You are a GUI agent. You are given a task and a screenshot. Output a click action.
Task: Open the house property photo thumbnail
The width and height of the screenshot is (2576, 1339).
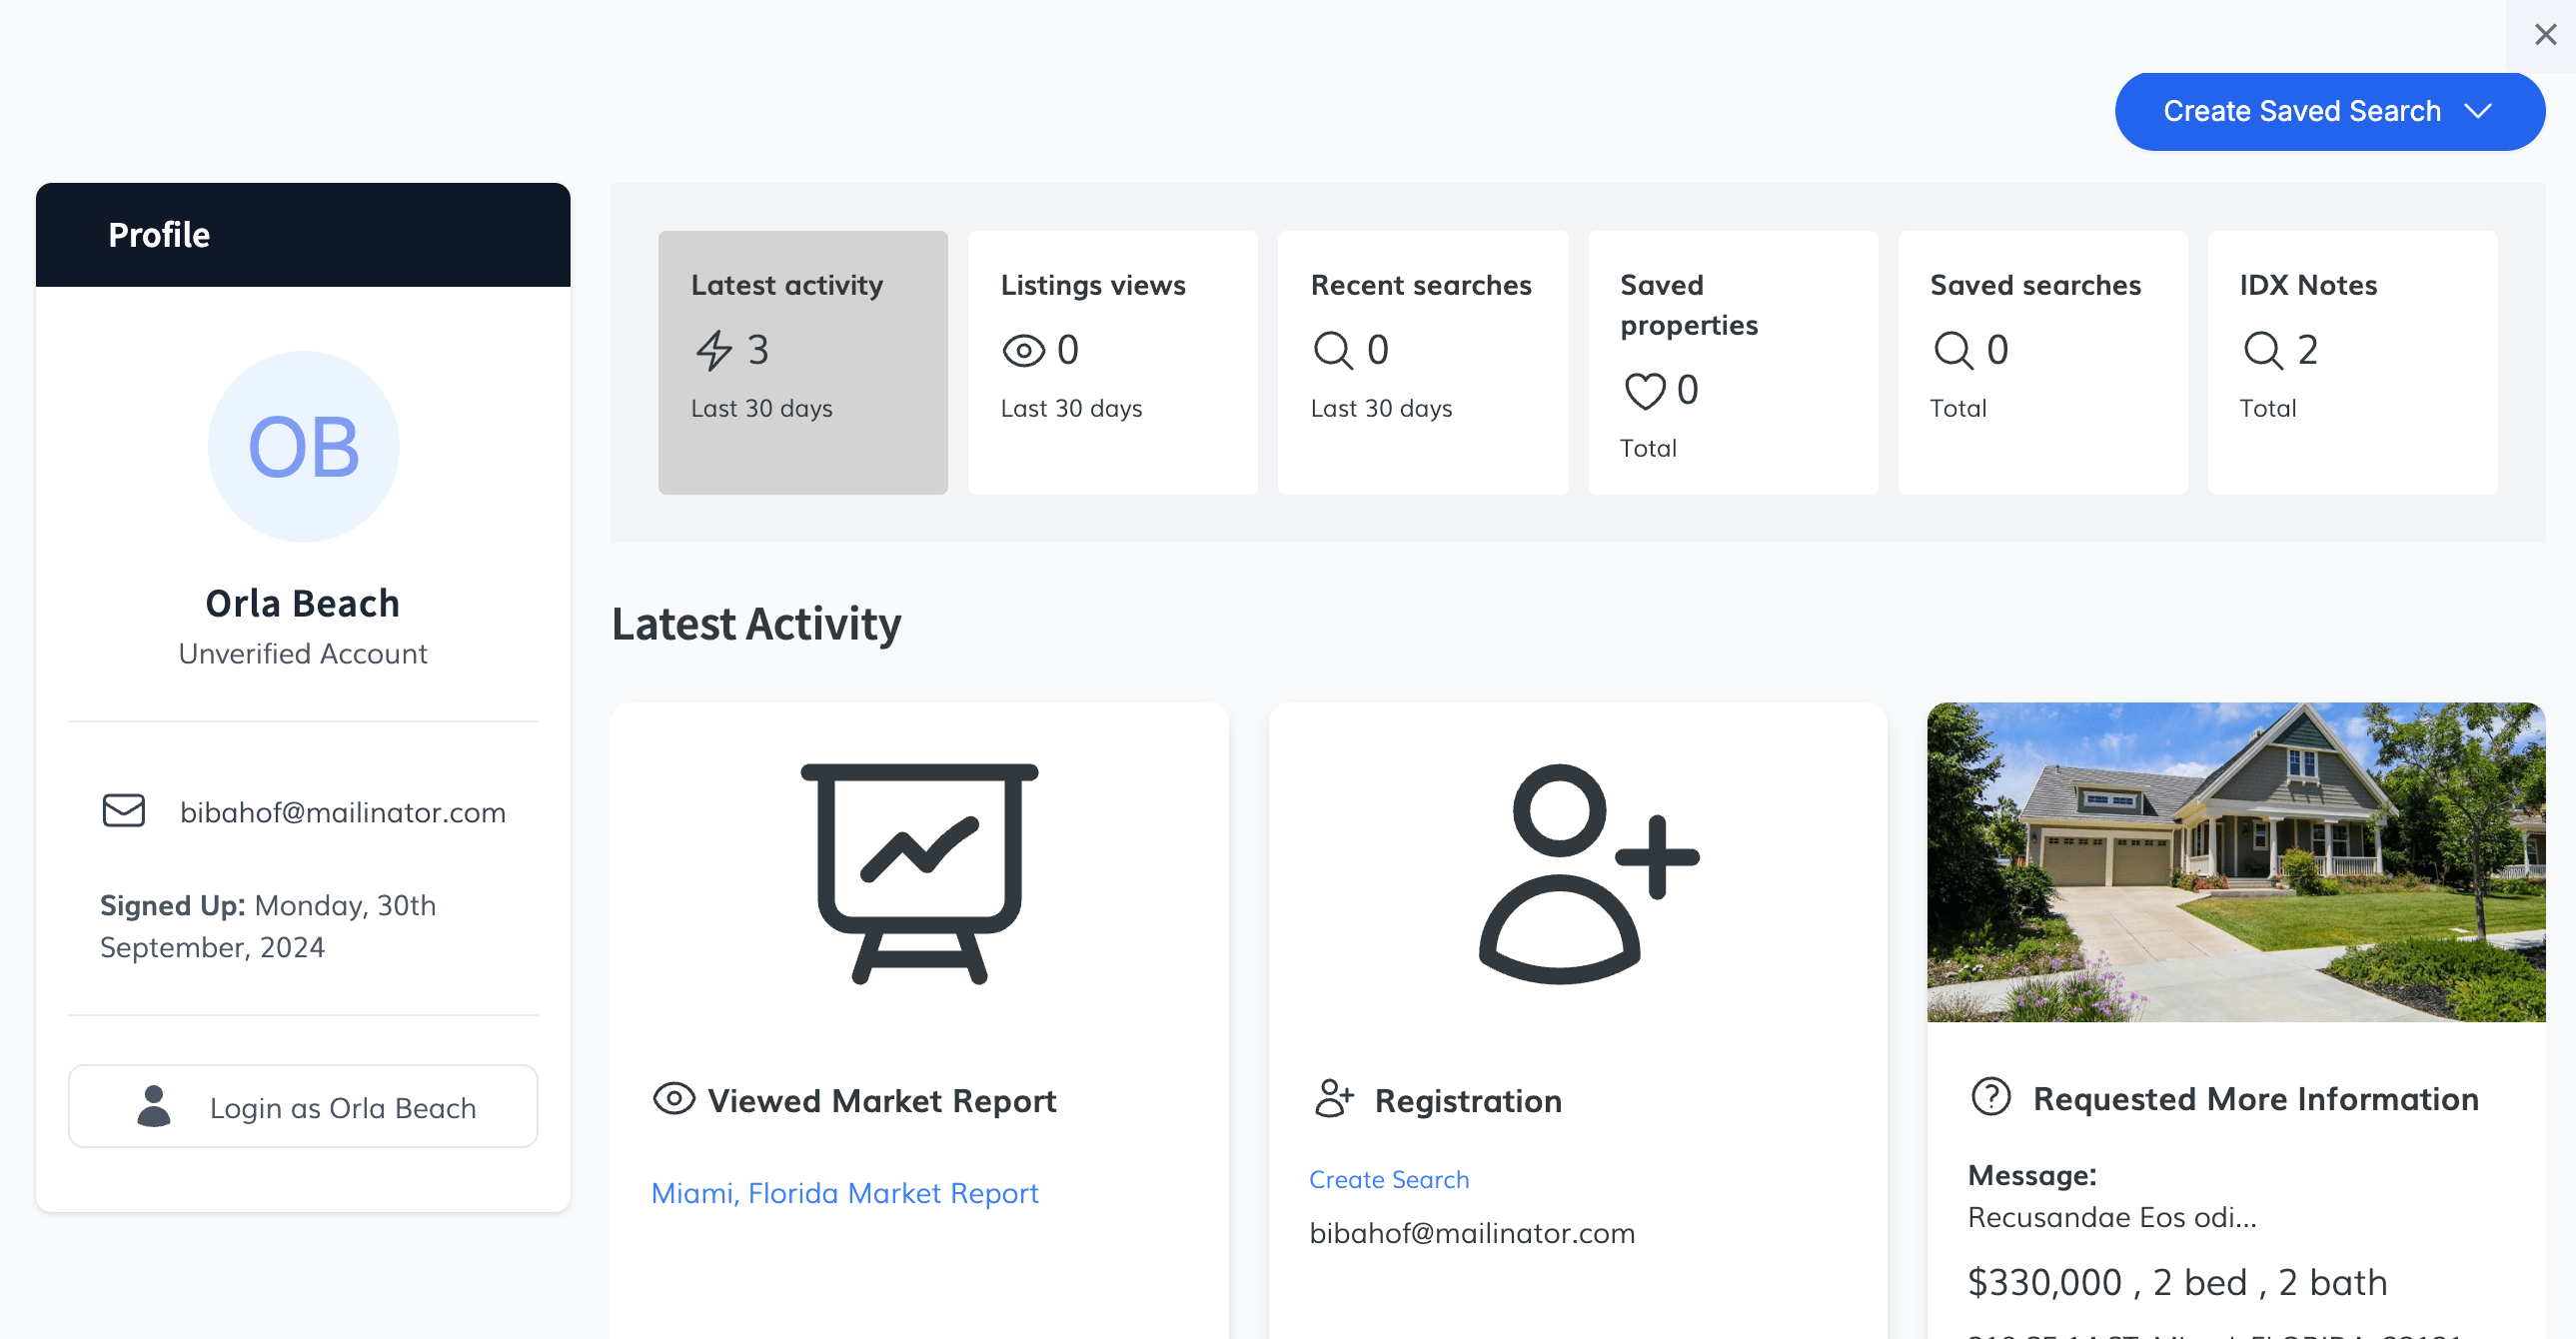pos(2236,861)
